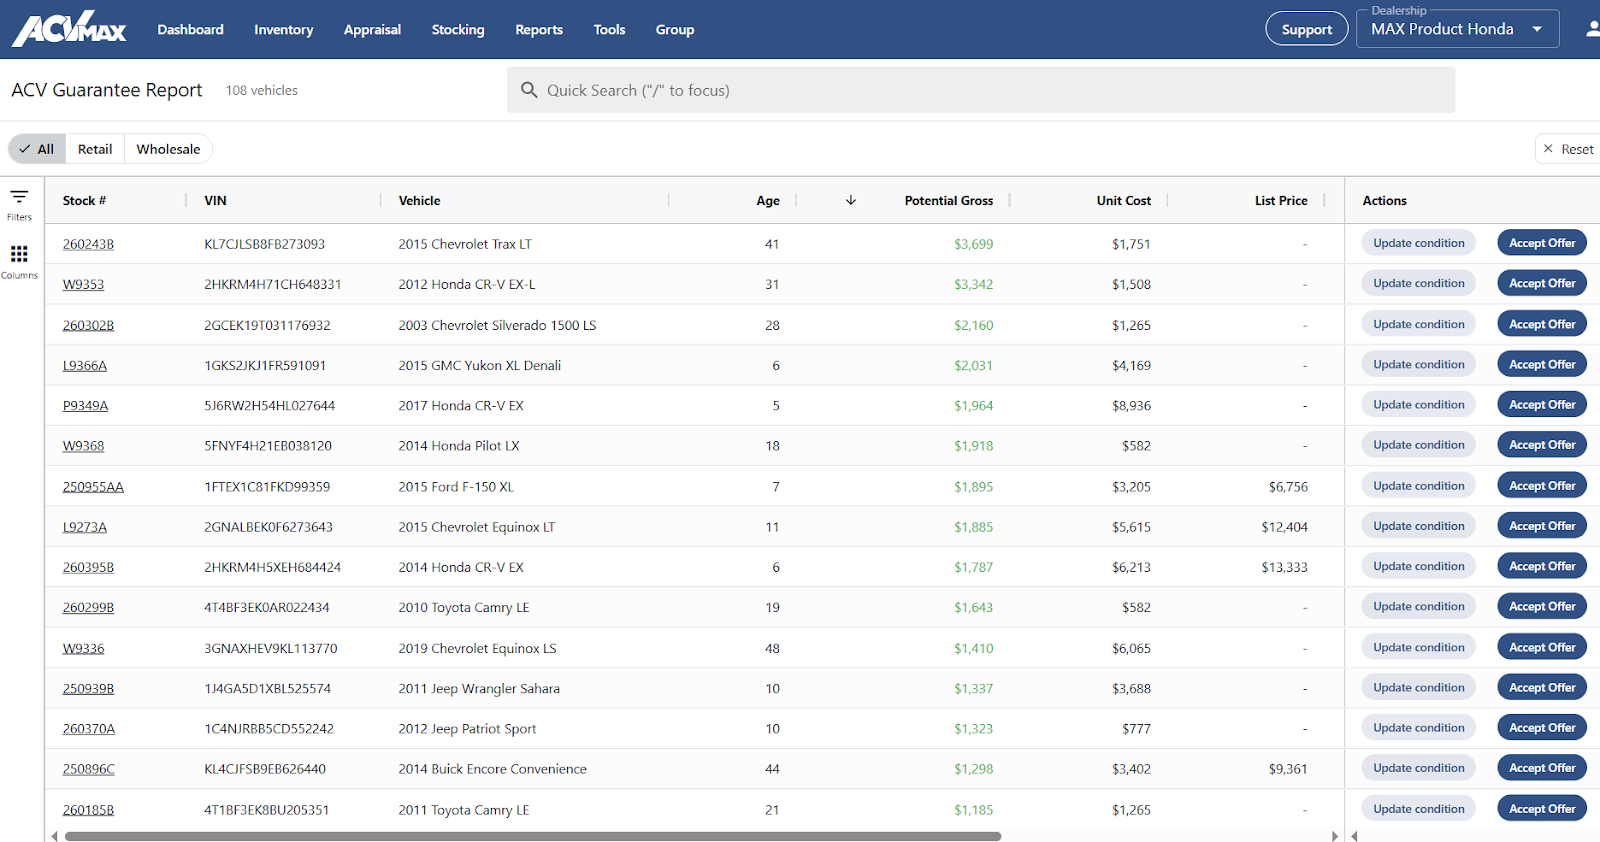Open stock number W9353 link

coord(83,284)
